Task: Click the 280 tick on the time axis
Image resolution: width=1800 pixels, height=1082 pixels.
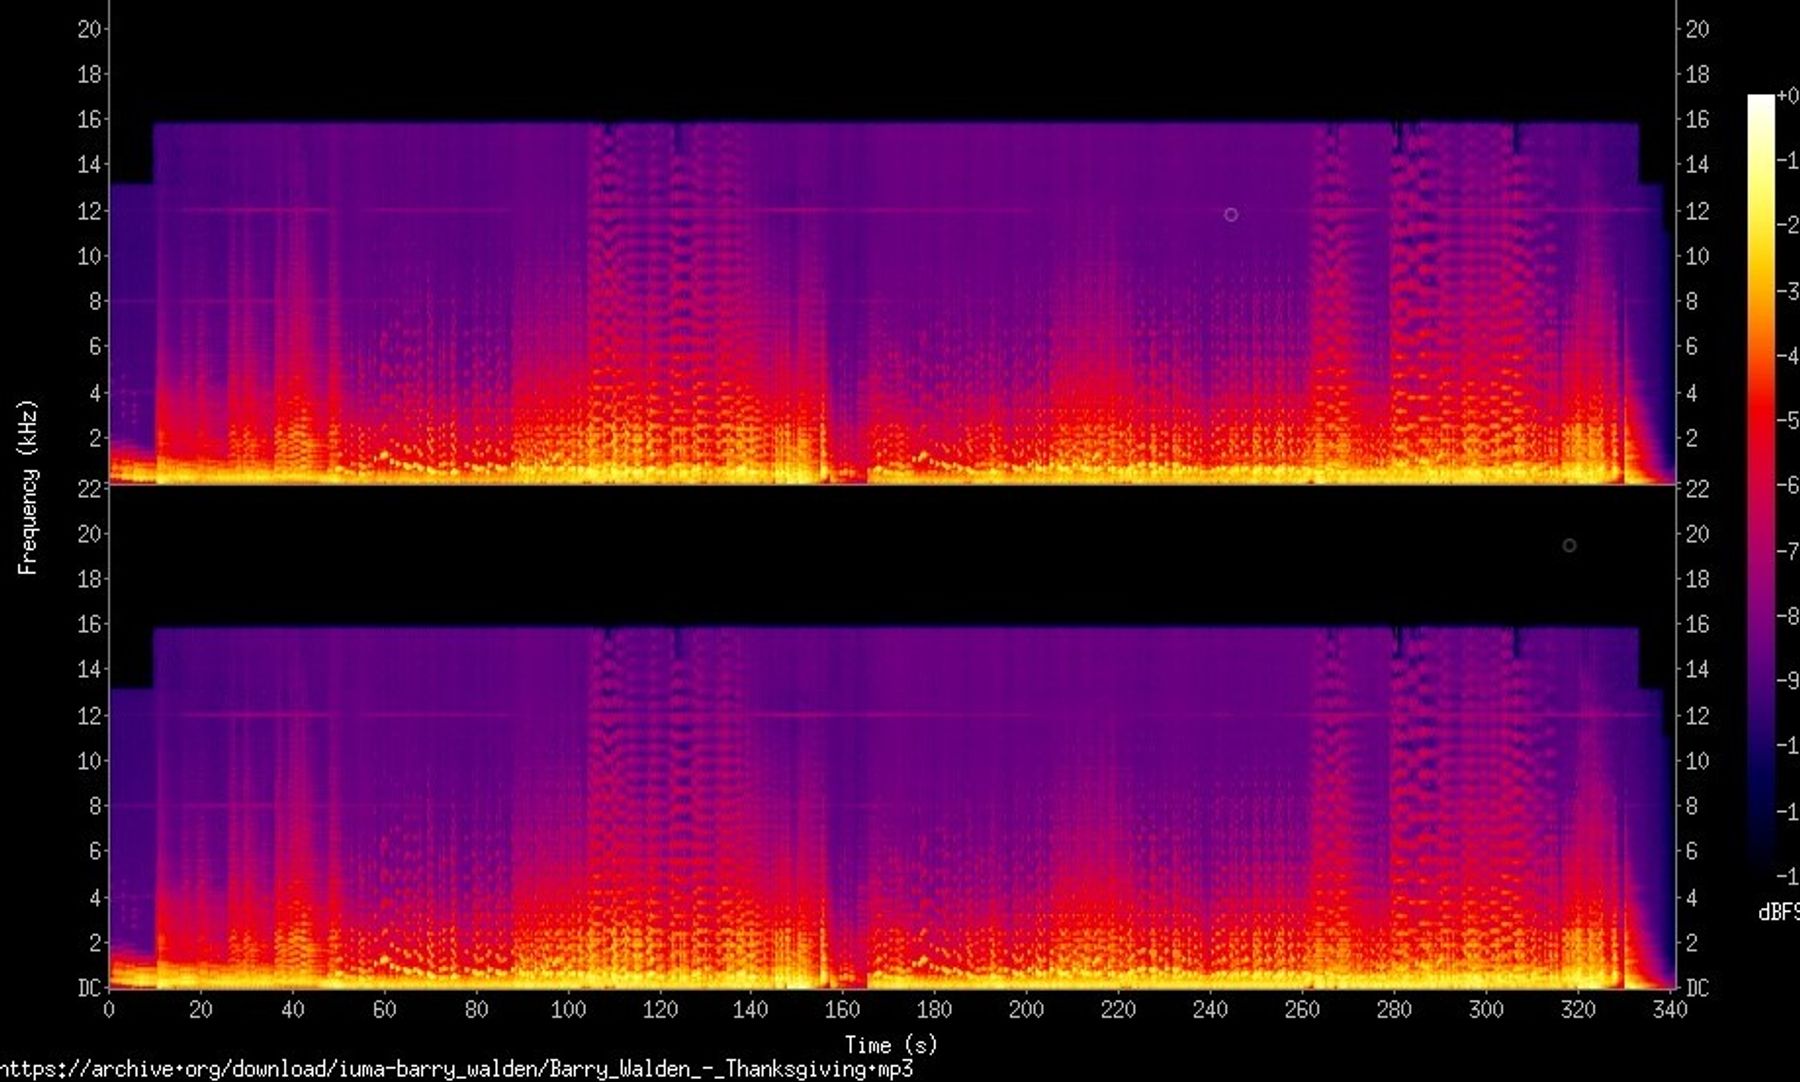Action: click(1394, 1010)
